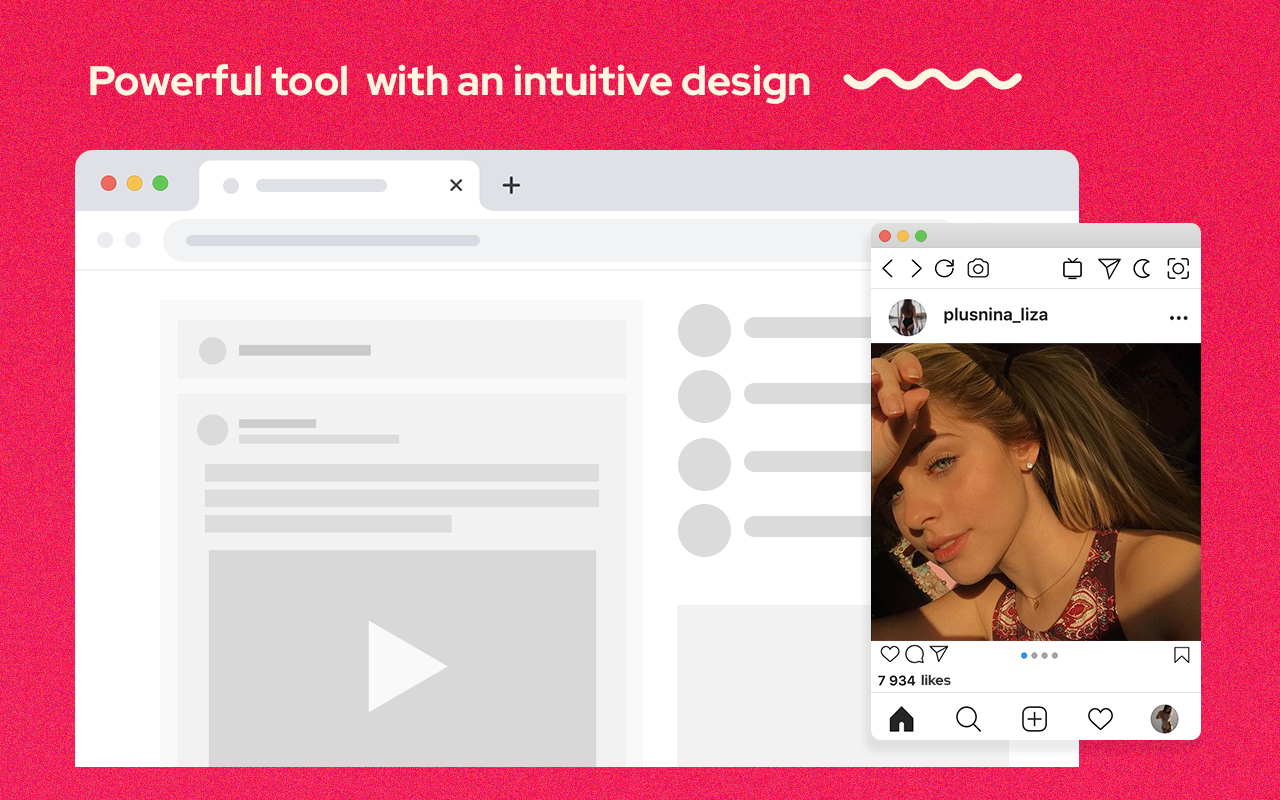
Task: Close the browser window with red button
Action: pos(108,183)
